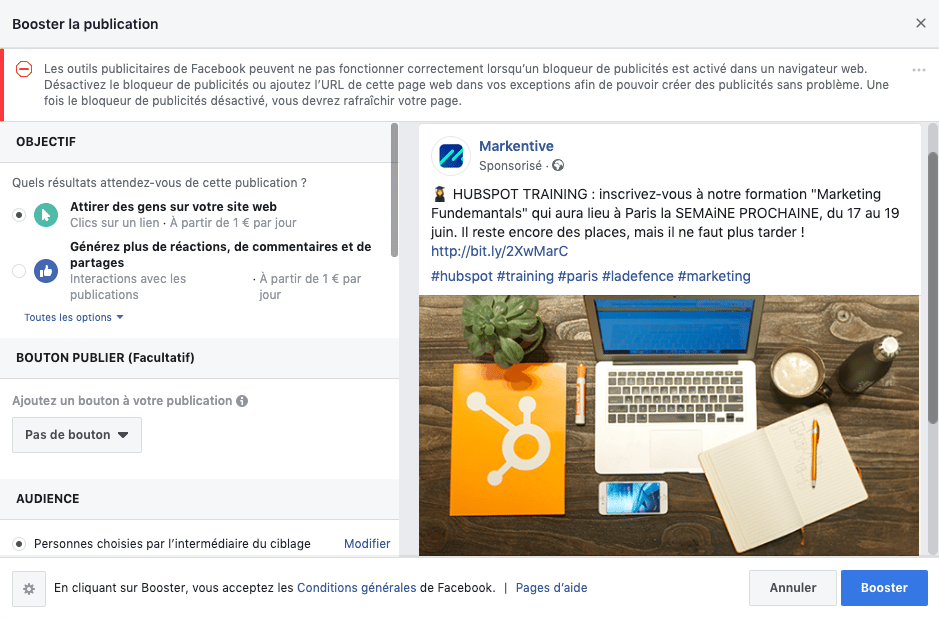This screenshot has height=618, width=939.
Task: Click the gear settings icon at bottom left
Action: coord(29,589)
